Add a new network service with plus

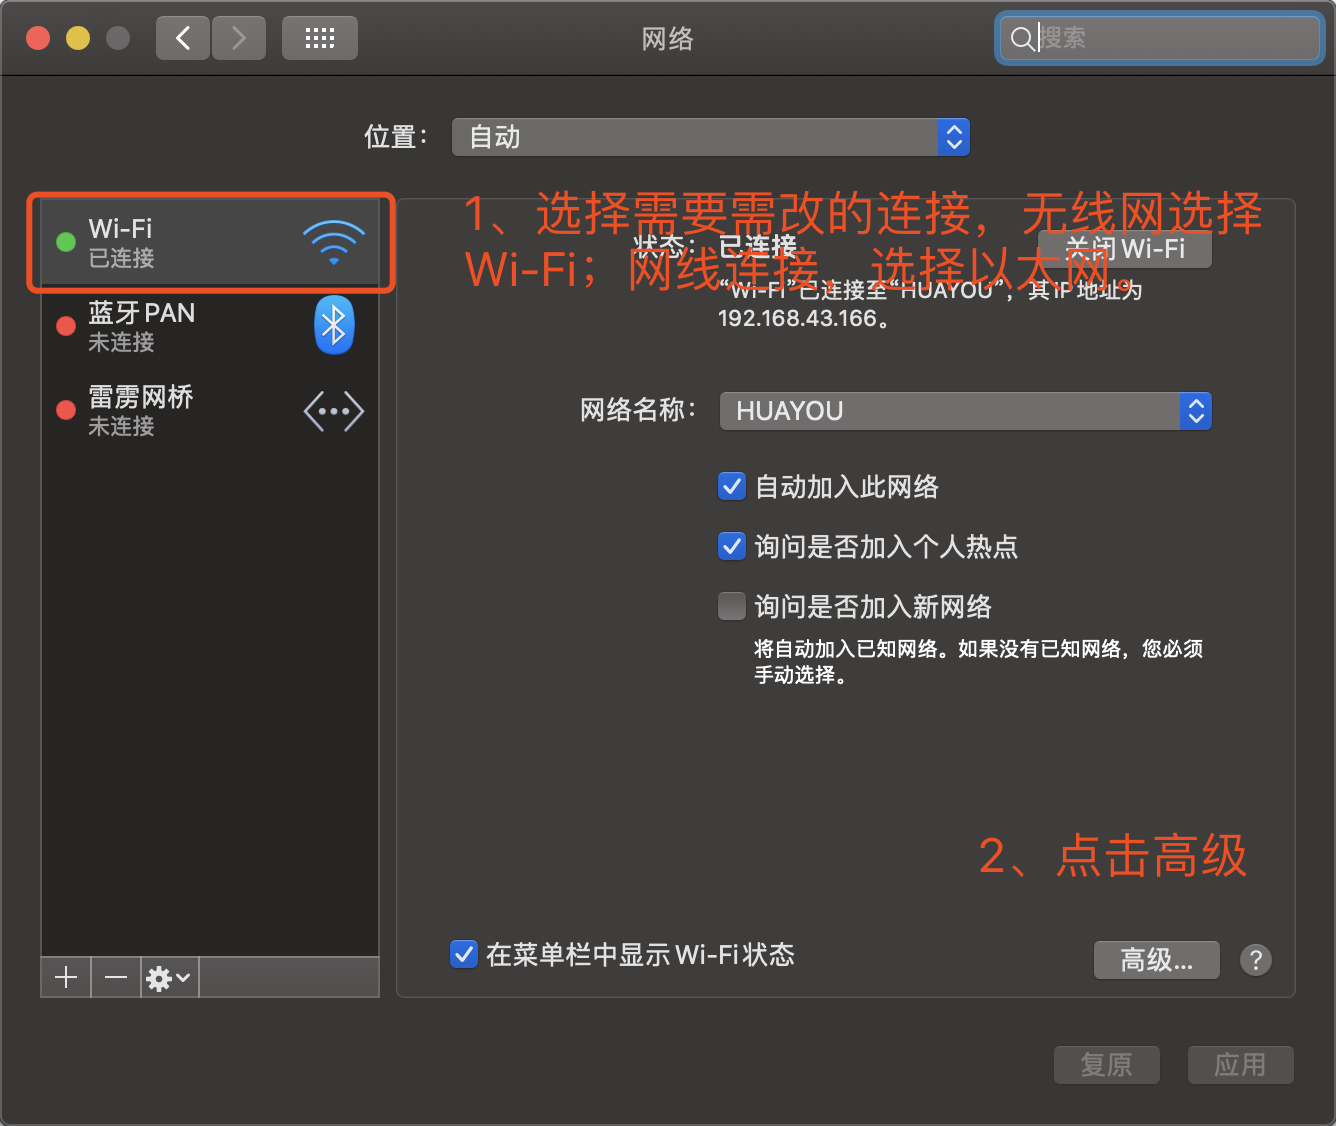[x=66, y=977]
